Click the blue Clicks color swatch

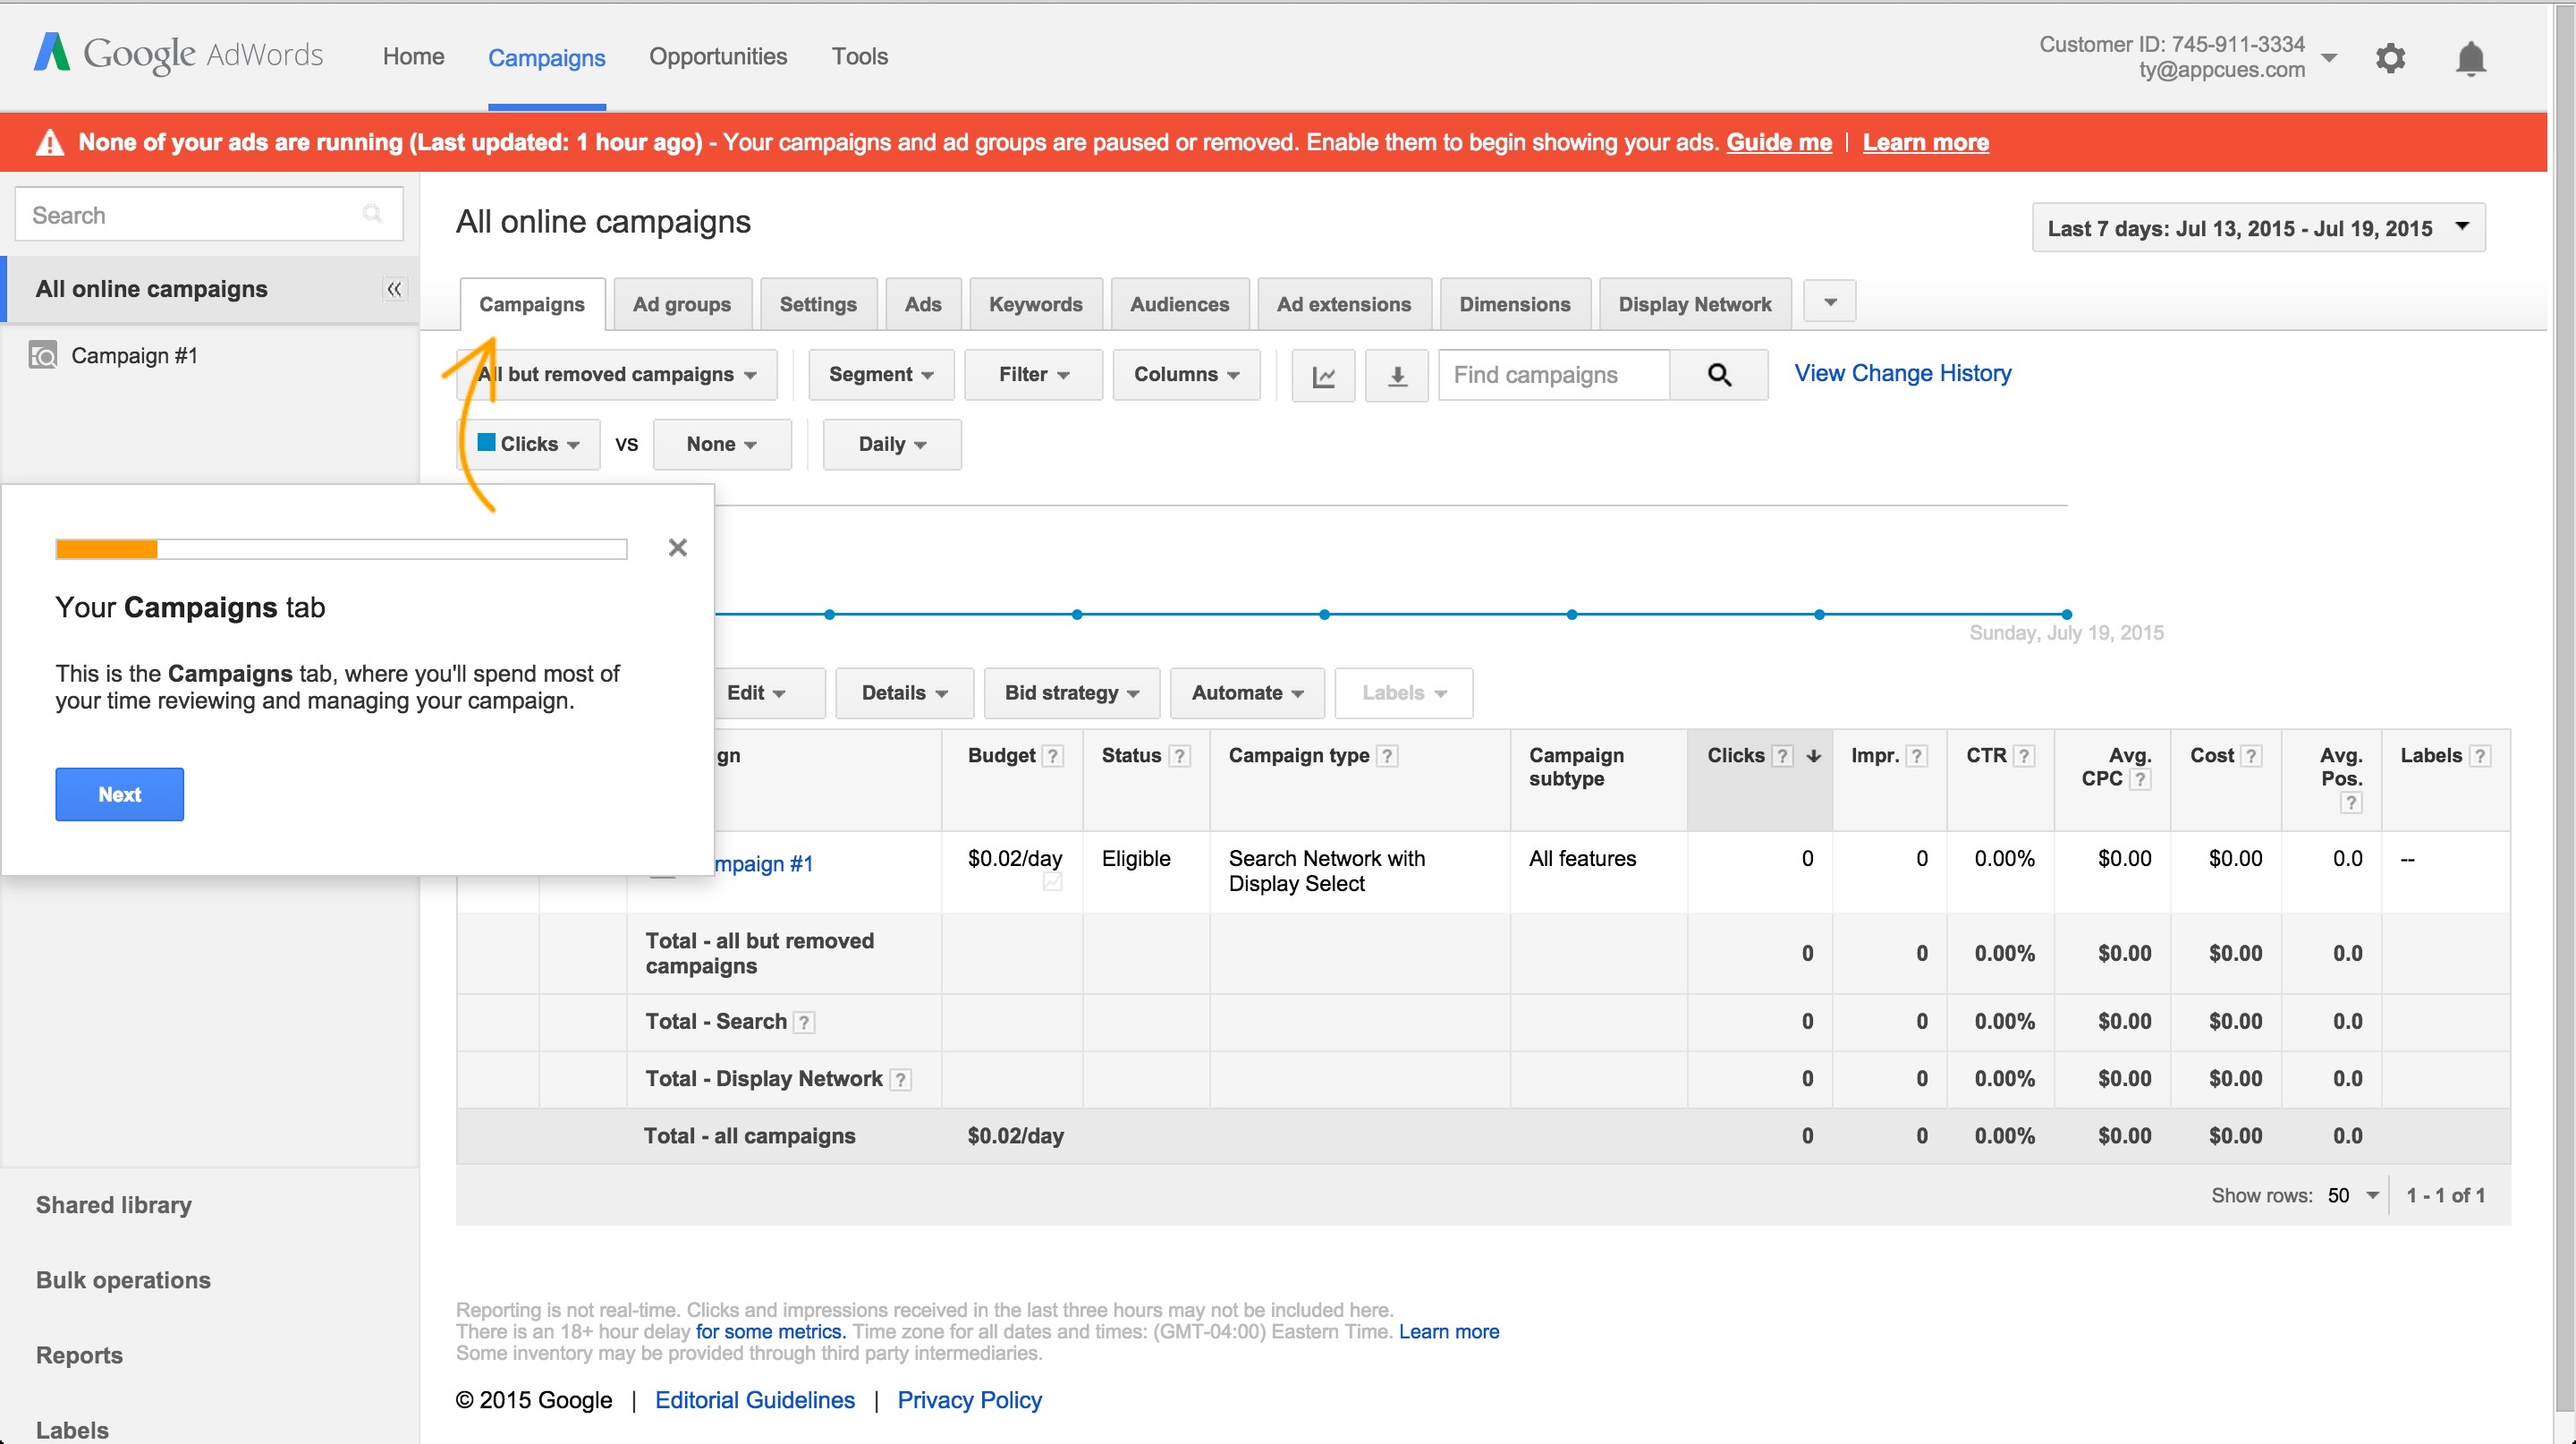[x=487, y=442]
